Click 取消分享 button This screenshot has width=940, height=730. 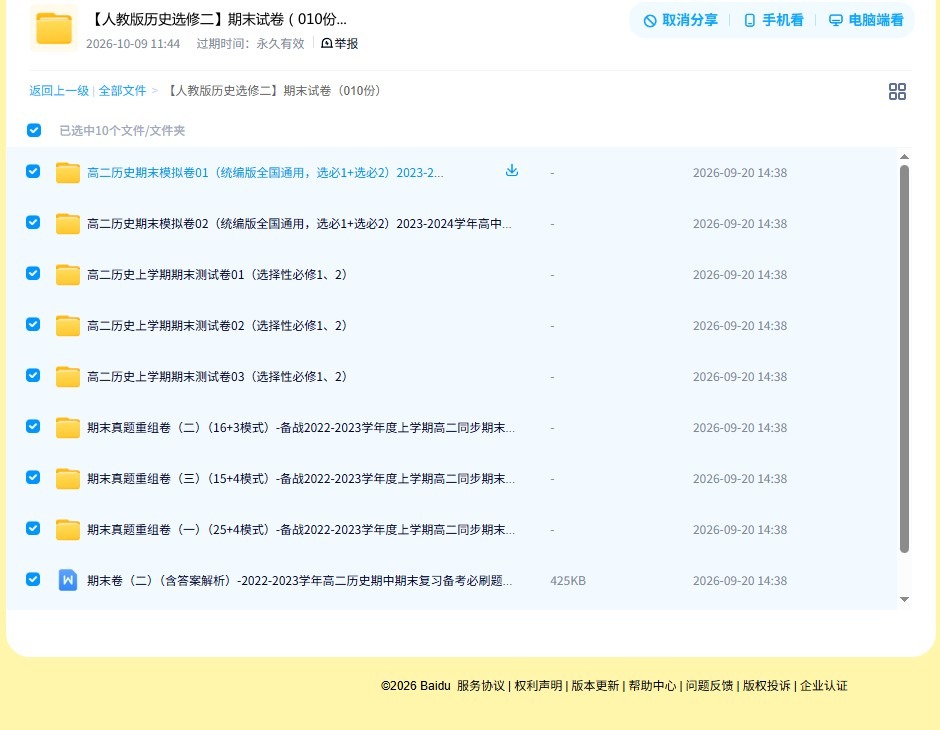680,20
